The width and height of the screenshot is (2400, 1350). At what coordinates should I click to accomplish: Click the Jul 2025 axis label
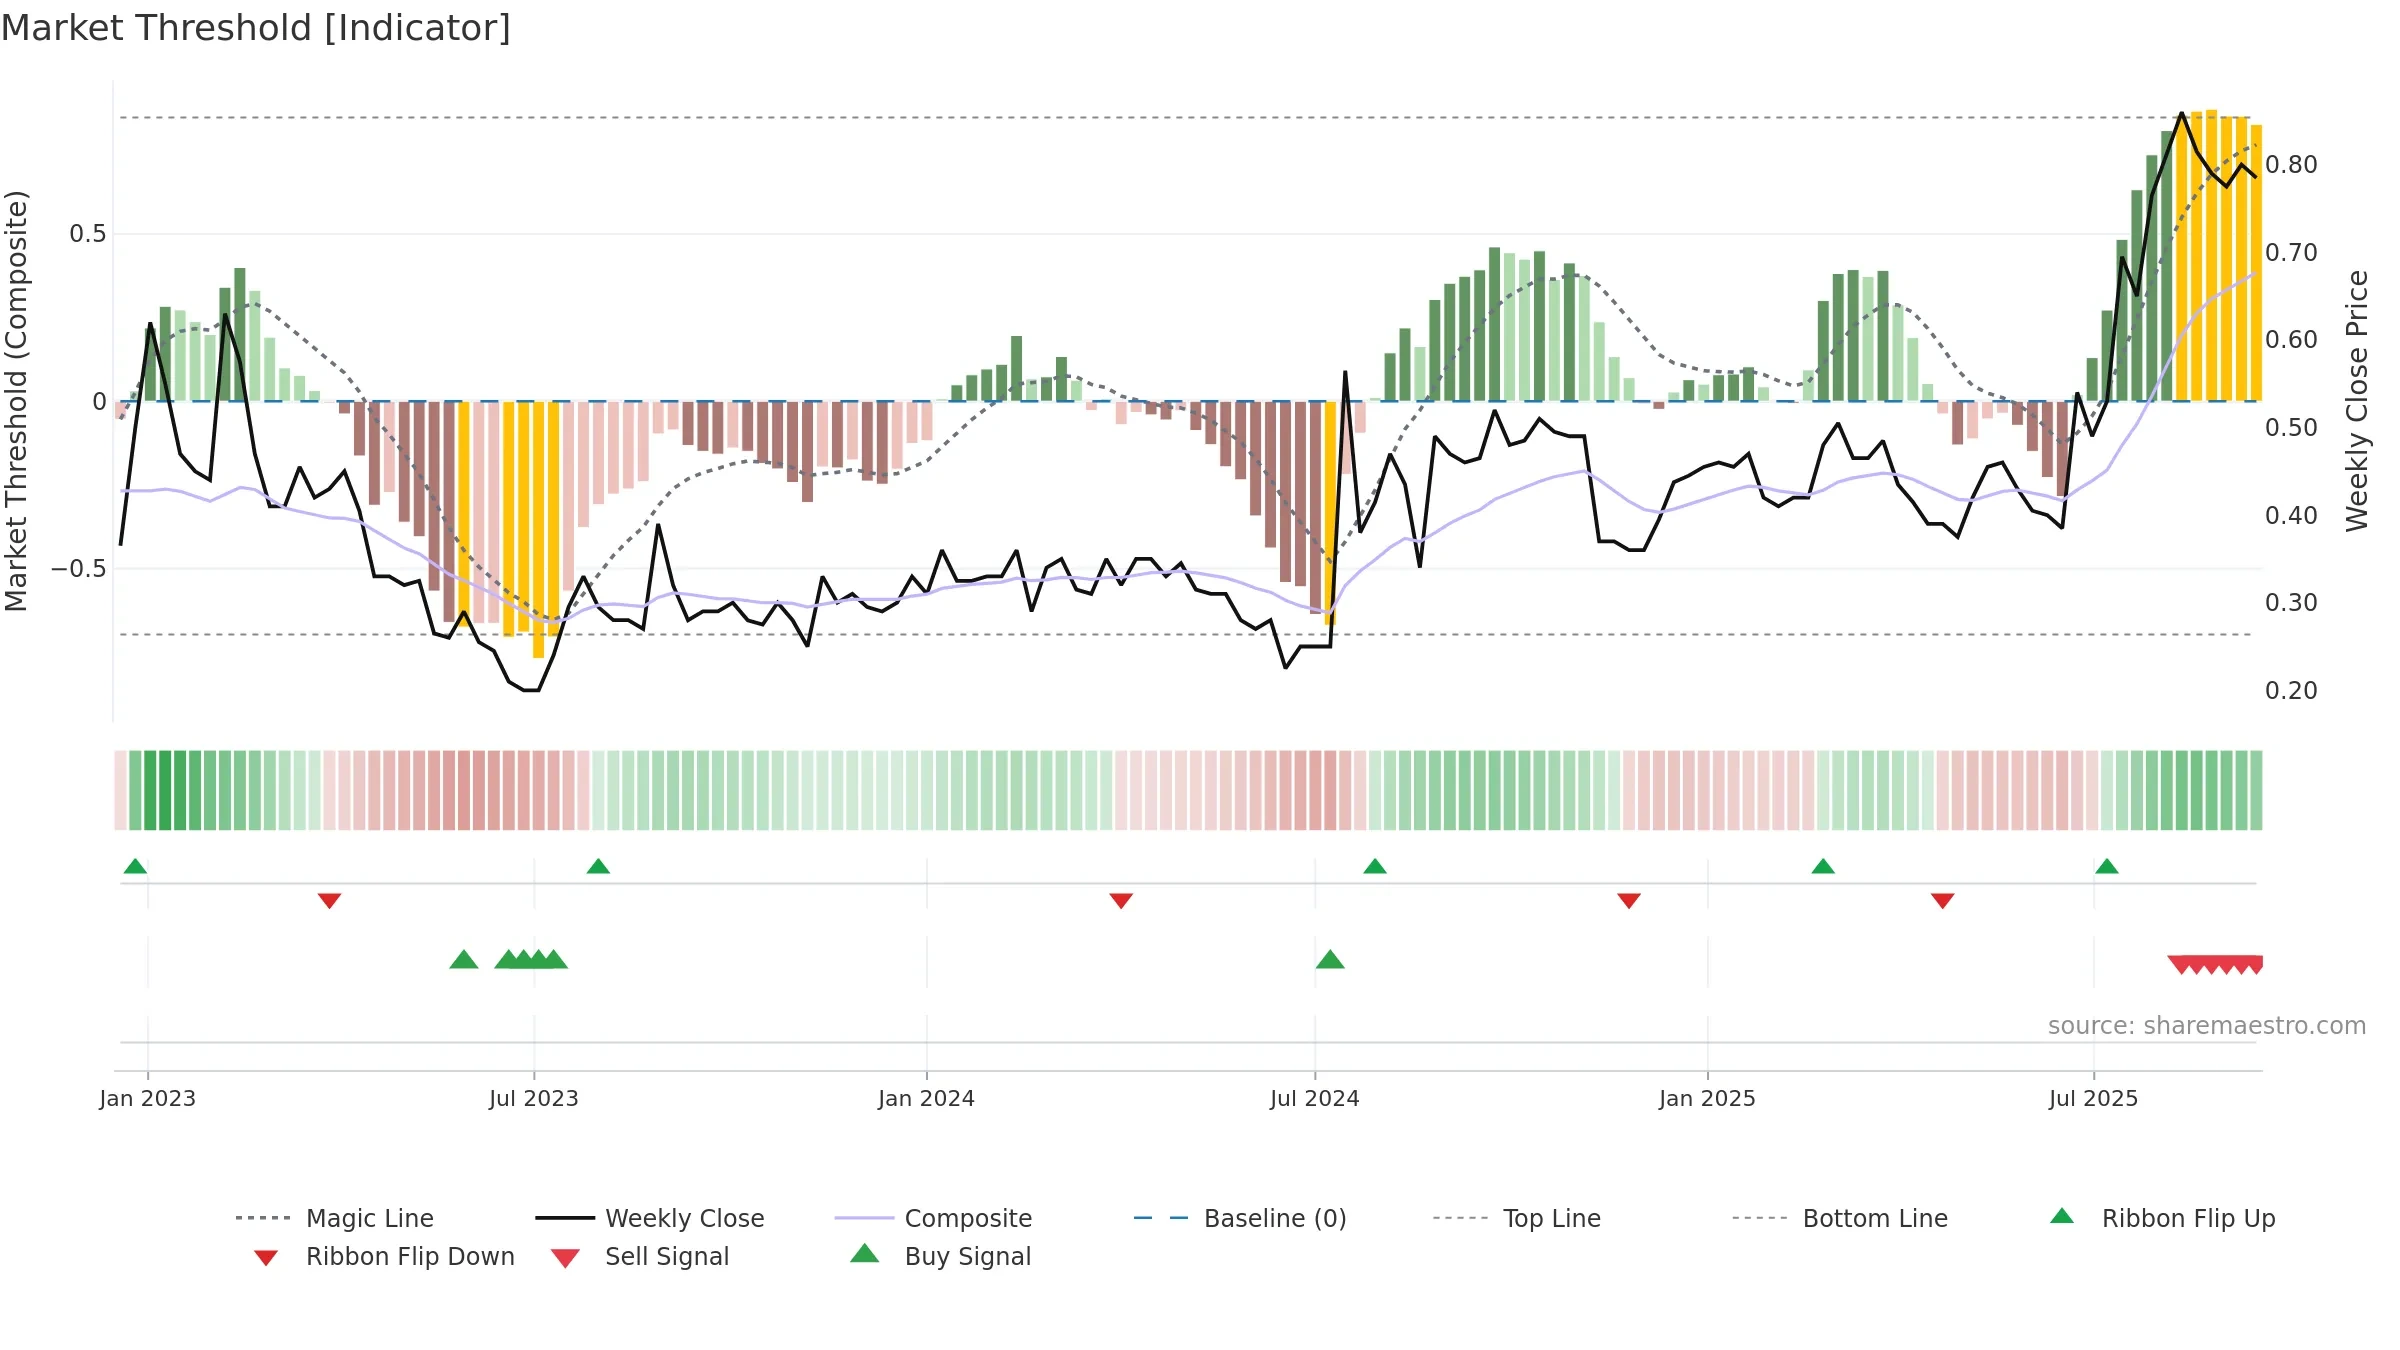(x=2094, y=1098)
